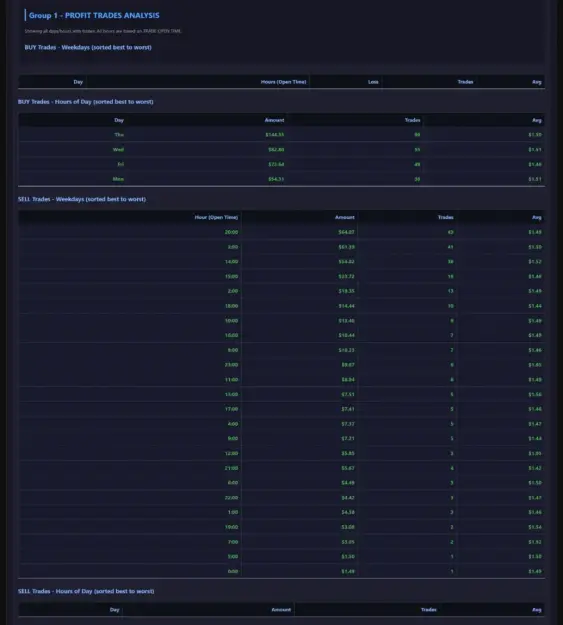Click the BUY Trades - Weekdays section title

pos(88,47)
